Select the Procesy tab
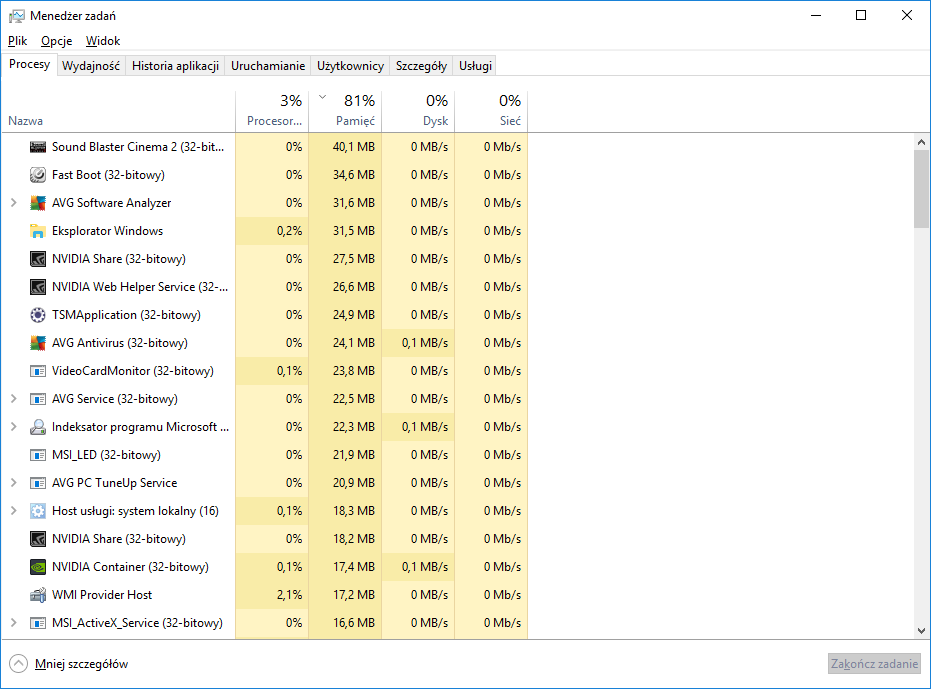931x689 pixels. point(30,64)
